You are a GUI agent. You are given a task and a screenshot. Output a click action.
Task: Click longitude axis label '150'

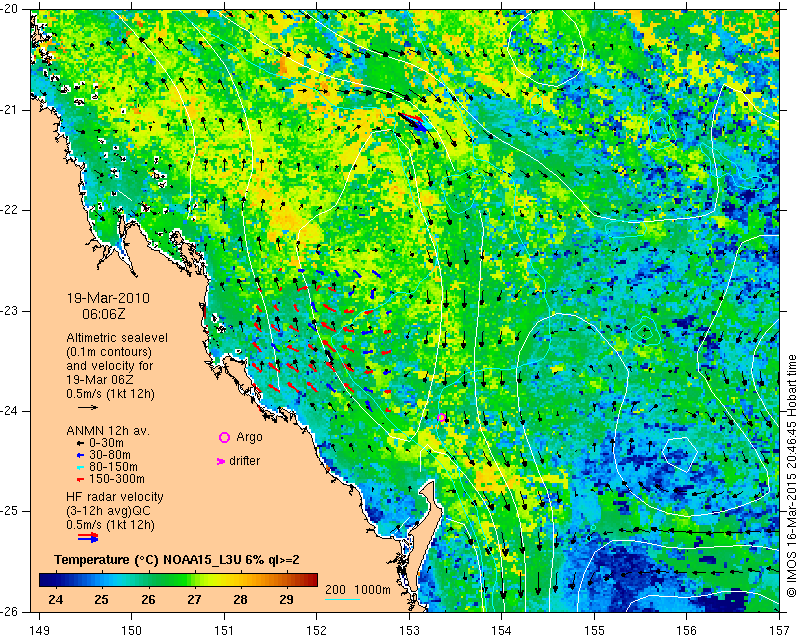tap(132, 630)
